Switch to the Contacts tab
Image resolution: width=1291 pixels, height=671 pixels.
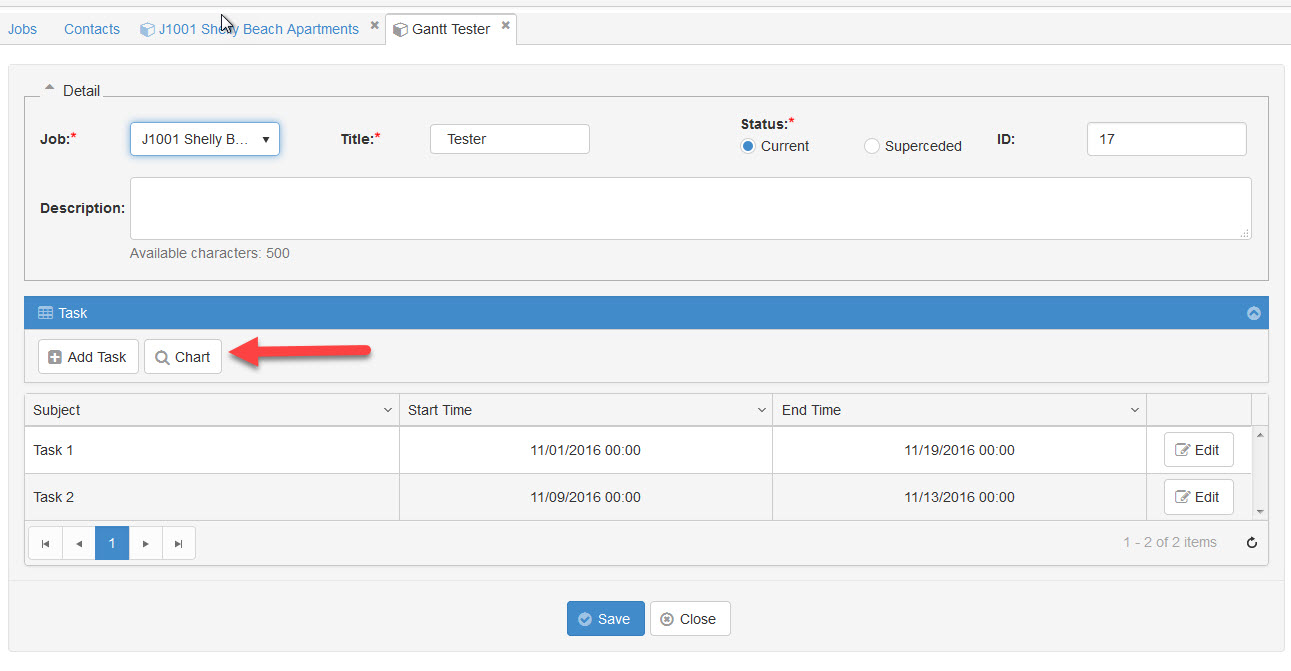pos(92,29)
